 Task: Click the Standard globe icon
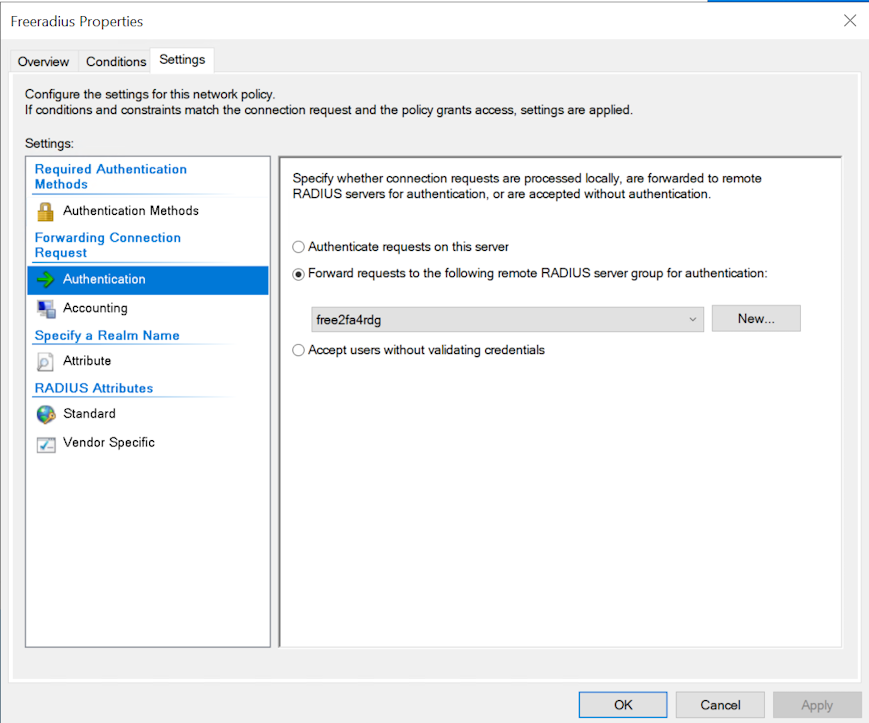pos(46,414)
